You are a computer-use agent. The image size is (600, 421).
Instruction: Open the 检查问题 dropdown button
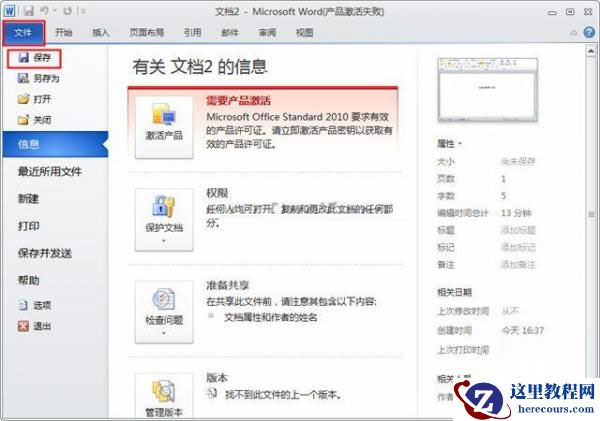164,312
